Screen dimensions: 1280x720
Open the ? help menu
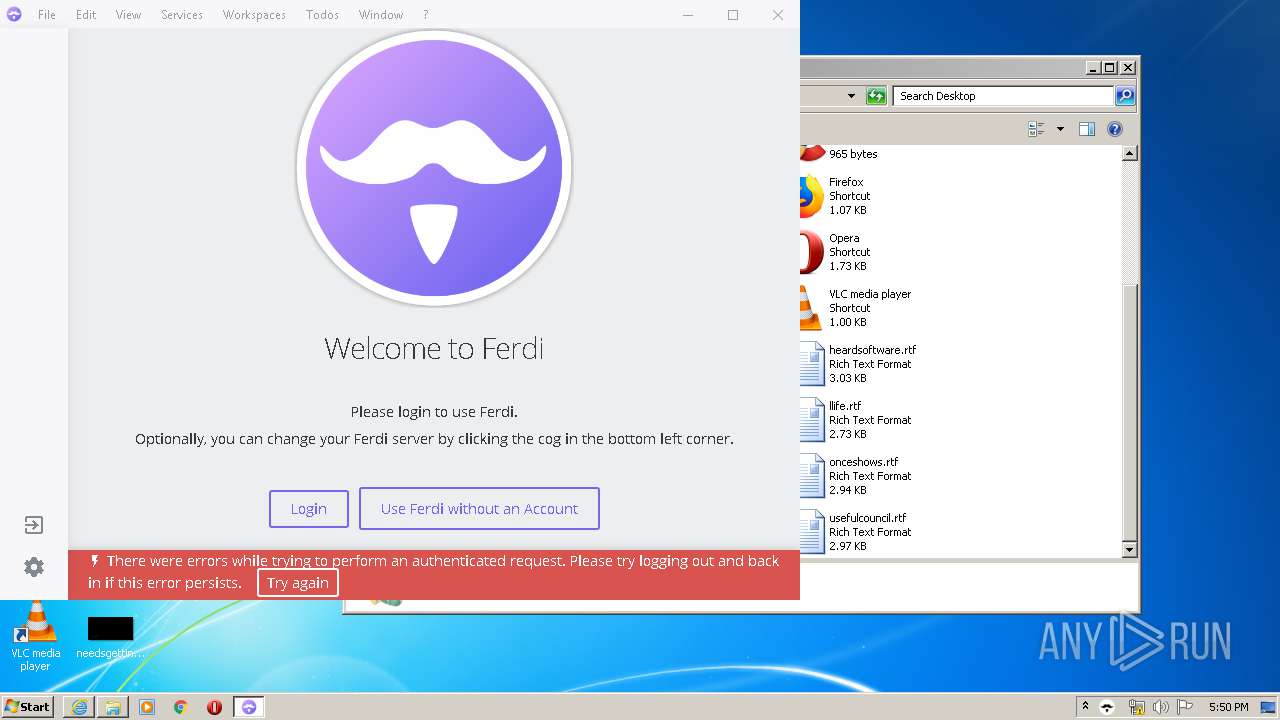(426, 15)
